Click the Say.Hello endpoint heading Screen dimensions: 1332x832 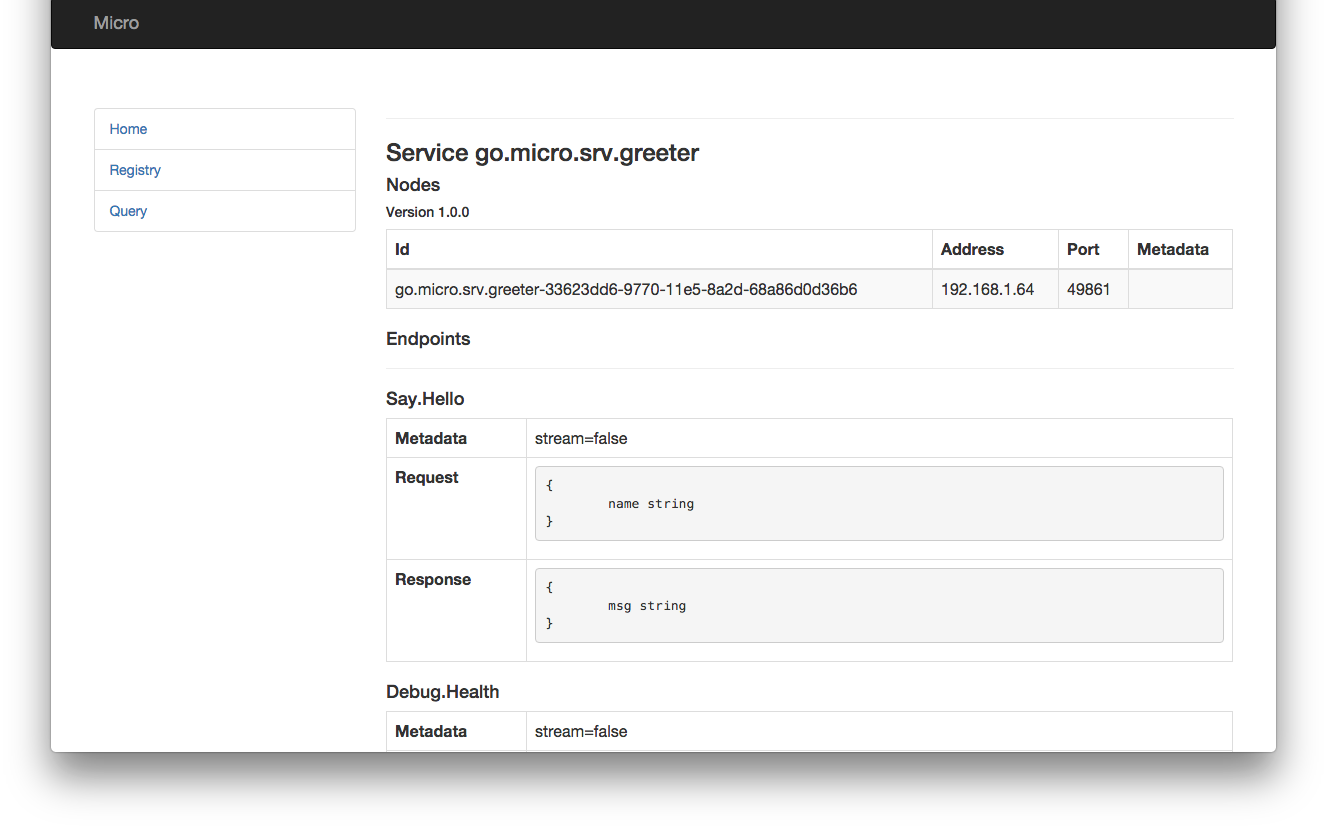(425, 399)
